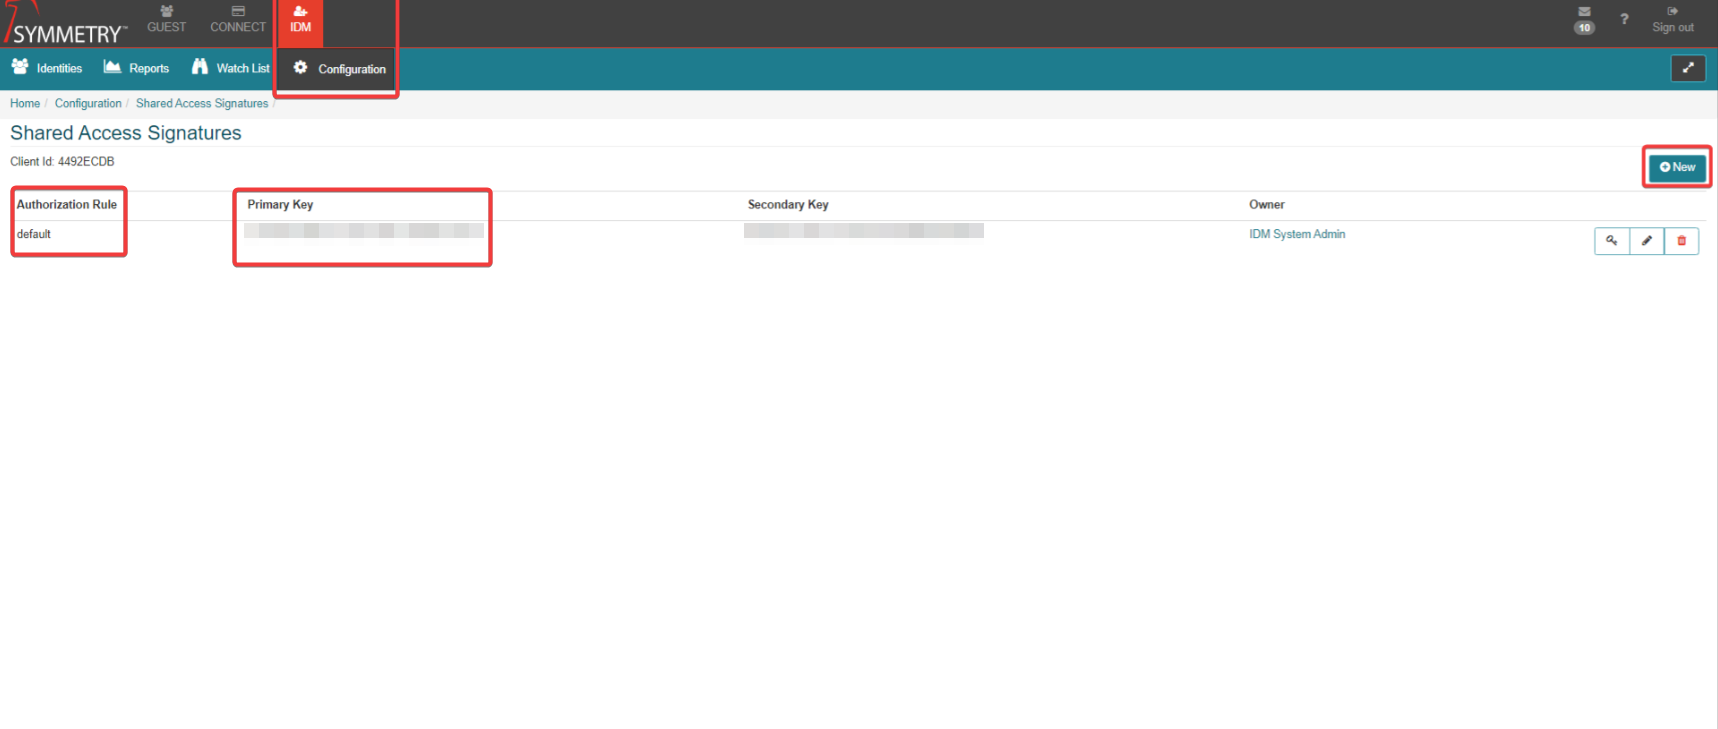Open help via the question mark icon
This screenshot has height=729, width=1718.
pyautogui.click(x=1624, y=19)
